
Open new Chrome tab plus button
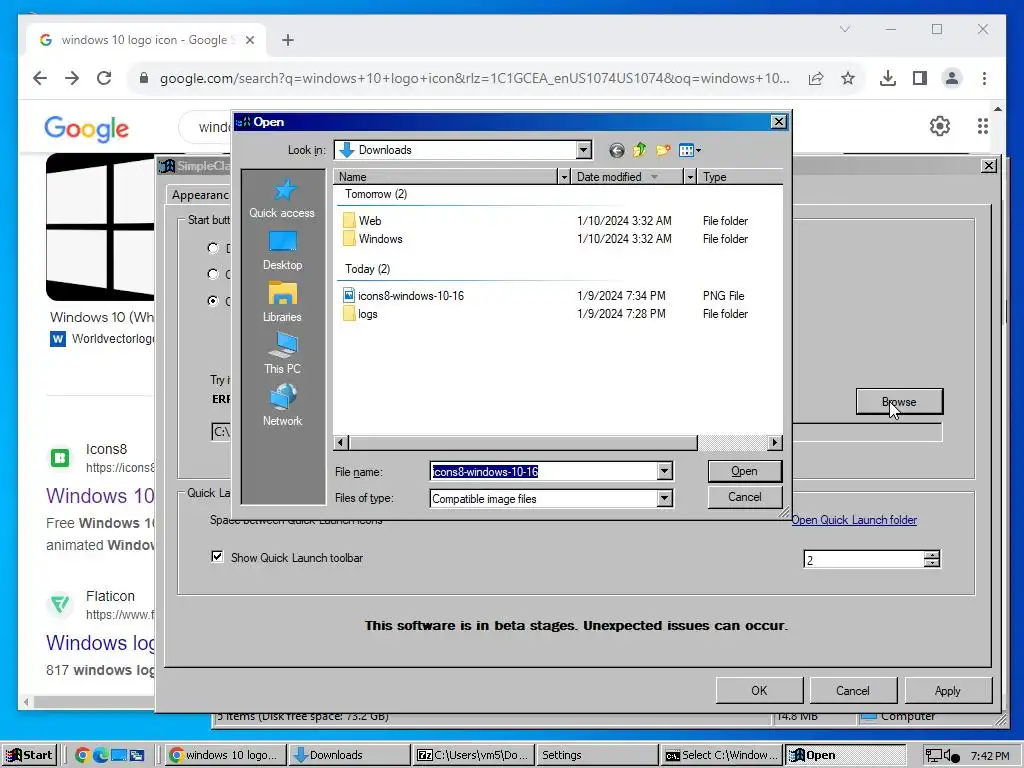point(287,40)
